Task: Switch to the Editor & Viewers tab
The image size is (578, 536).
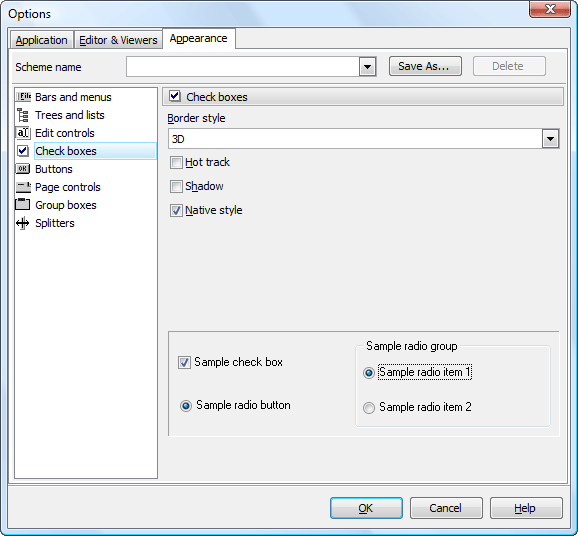Action: coord(118,40)
